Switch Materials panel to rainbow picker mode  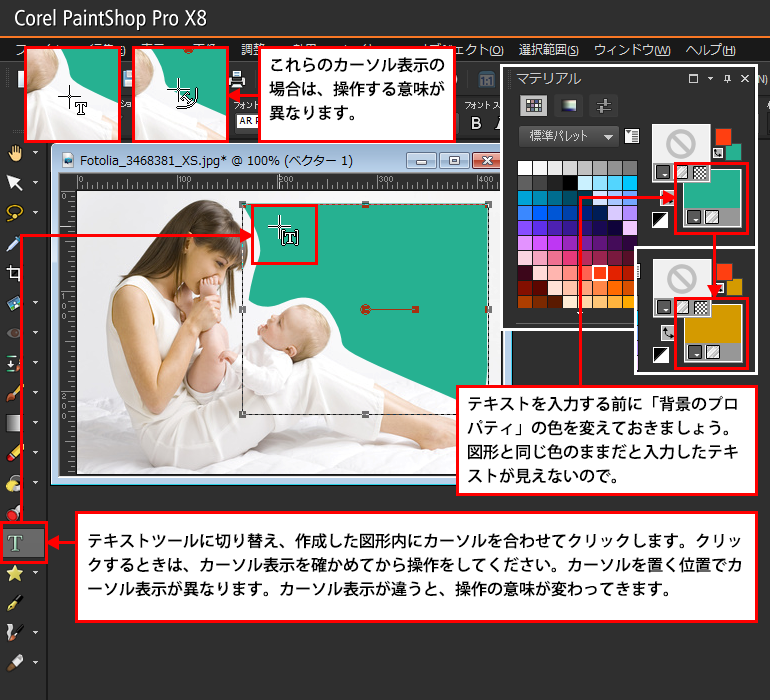pyautogui.click(x=569, y=106)
